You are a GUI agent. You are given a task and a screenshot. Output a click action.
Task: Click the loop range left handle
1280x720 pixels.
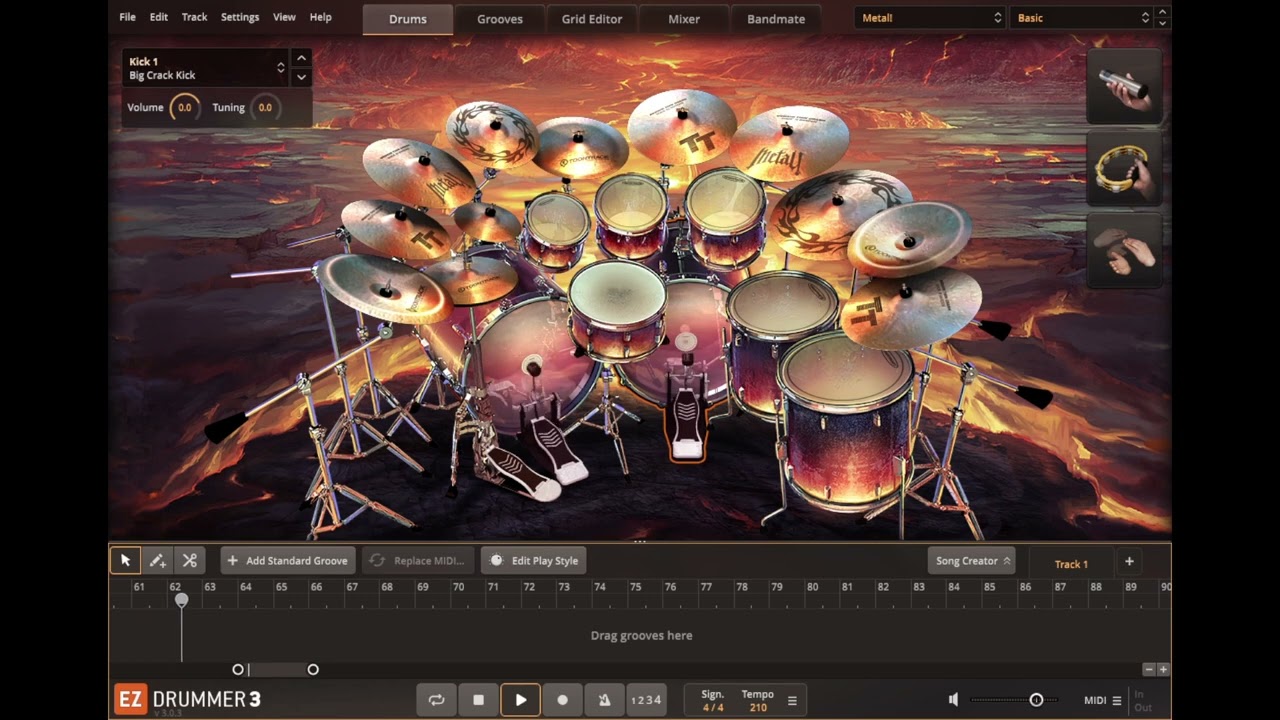click(x=238, y=670)
